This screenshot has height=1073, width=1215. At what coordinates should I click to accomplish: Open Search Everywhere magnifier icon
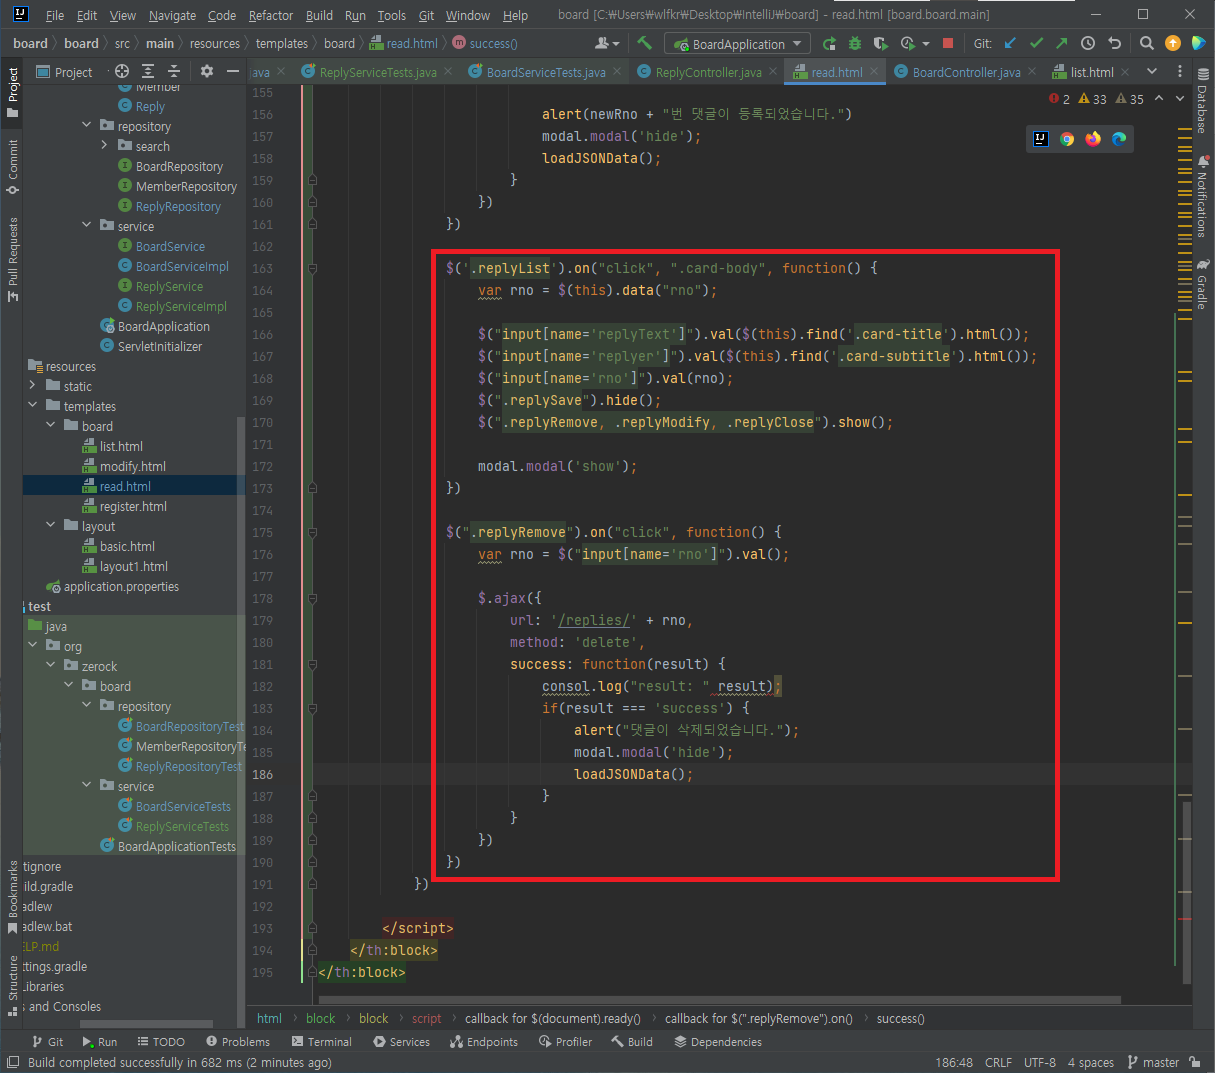[x=1147, y=43]
